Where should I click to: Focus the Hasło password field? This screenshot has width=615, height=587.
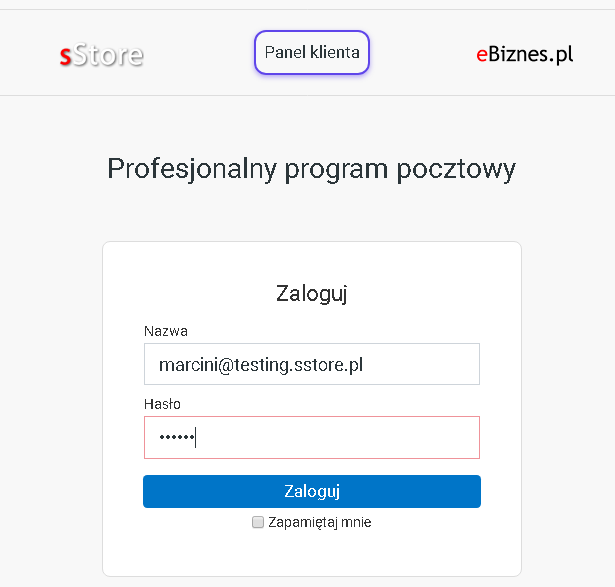(312, 437)
